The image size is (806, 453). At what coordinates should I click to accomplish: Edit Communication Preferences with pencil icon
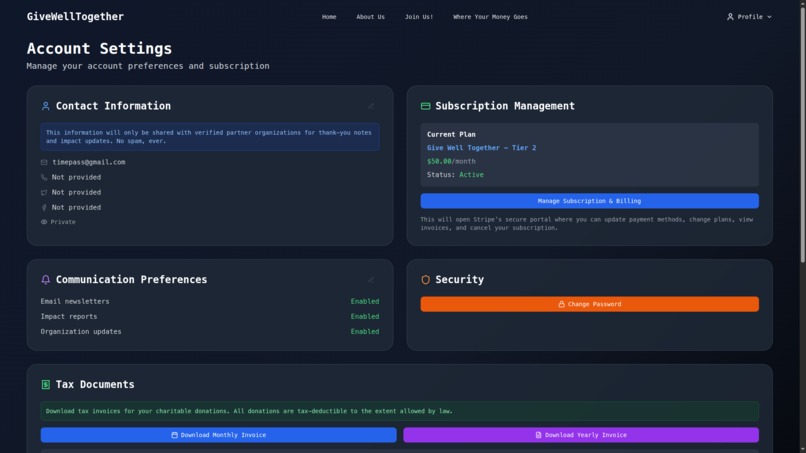coord(371,280)
